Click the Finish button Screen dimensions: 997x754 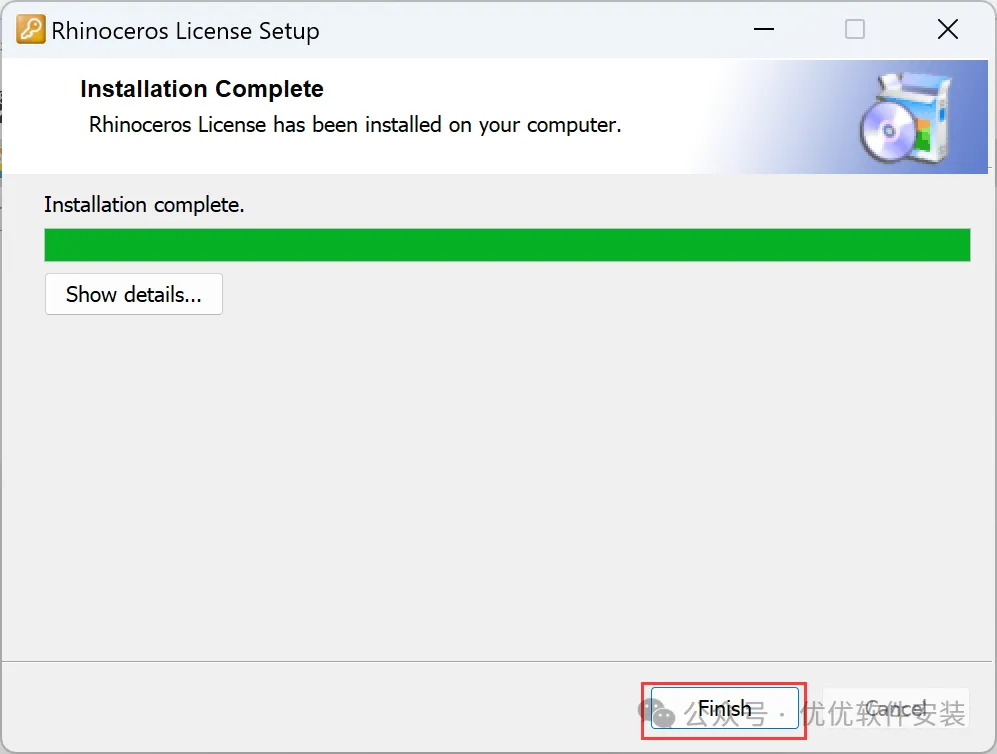[x=724, y=708]
